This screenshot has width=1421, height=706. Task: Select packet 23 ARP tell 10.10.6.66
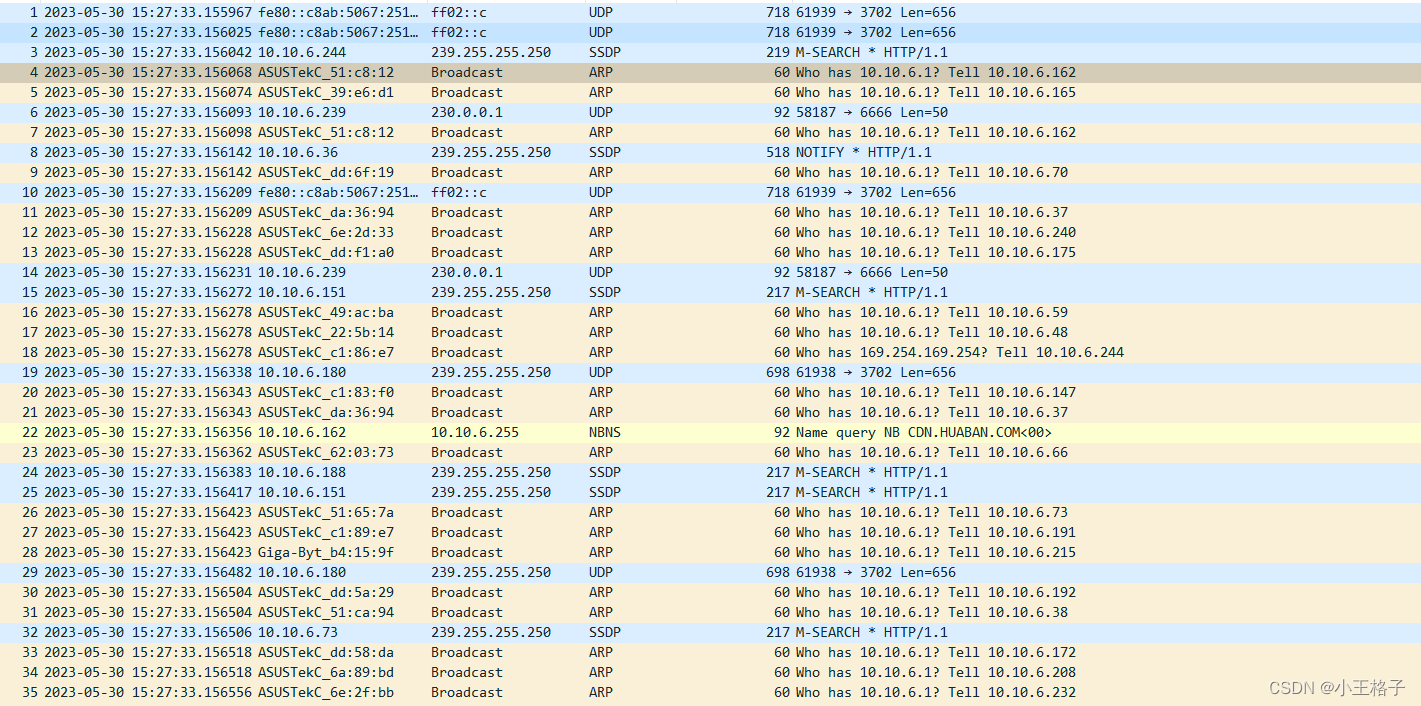[x=710, y=452]
